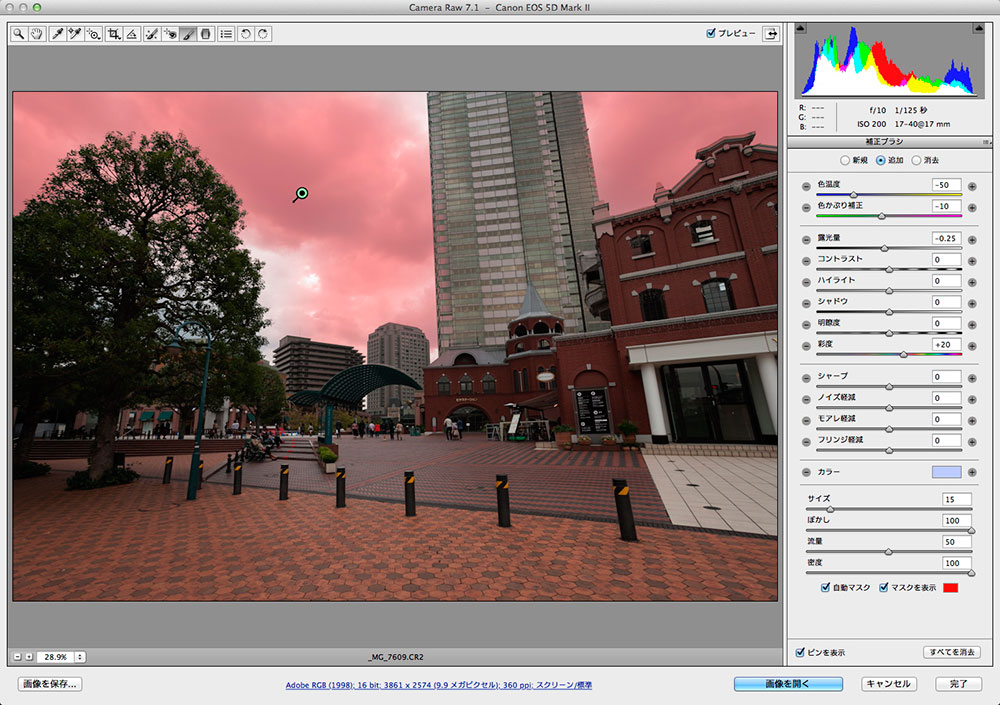The width and height of the screenshot is (1000, 705).
Task: Select the White Balance eyedropper tool
Action: point(57,34)
